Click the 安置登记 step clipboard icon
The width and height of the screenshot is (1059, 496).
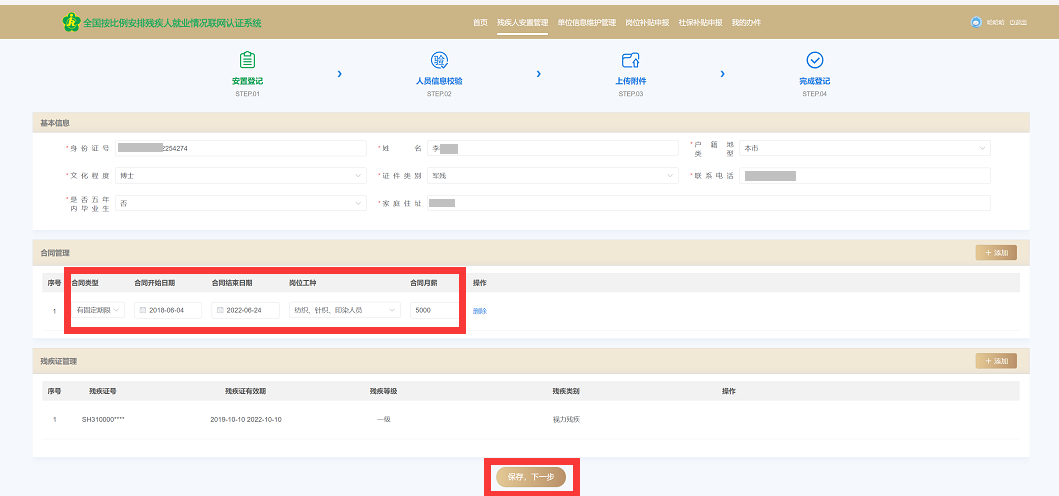point(247,60)
